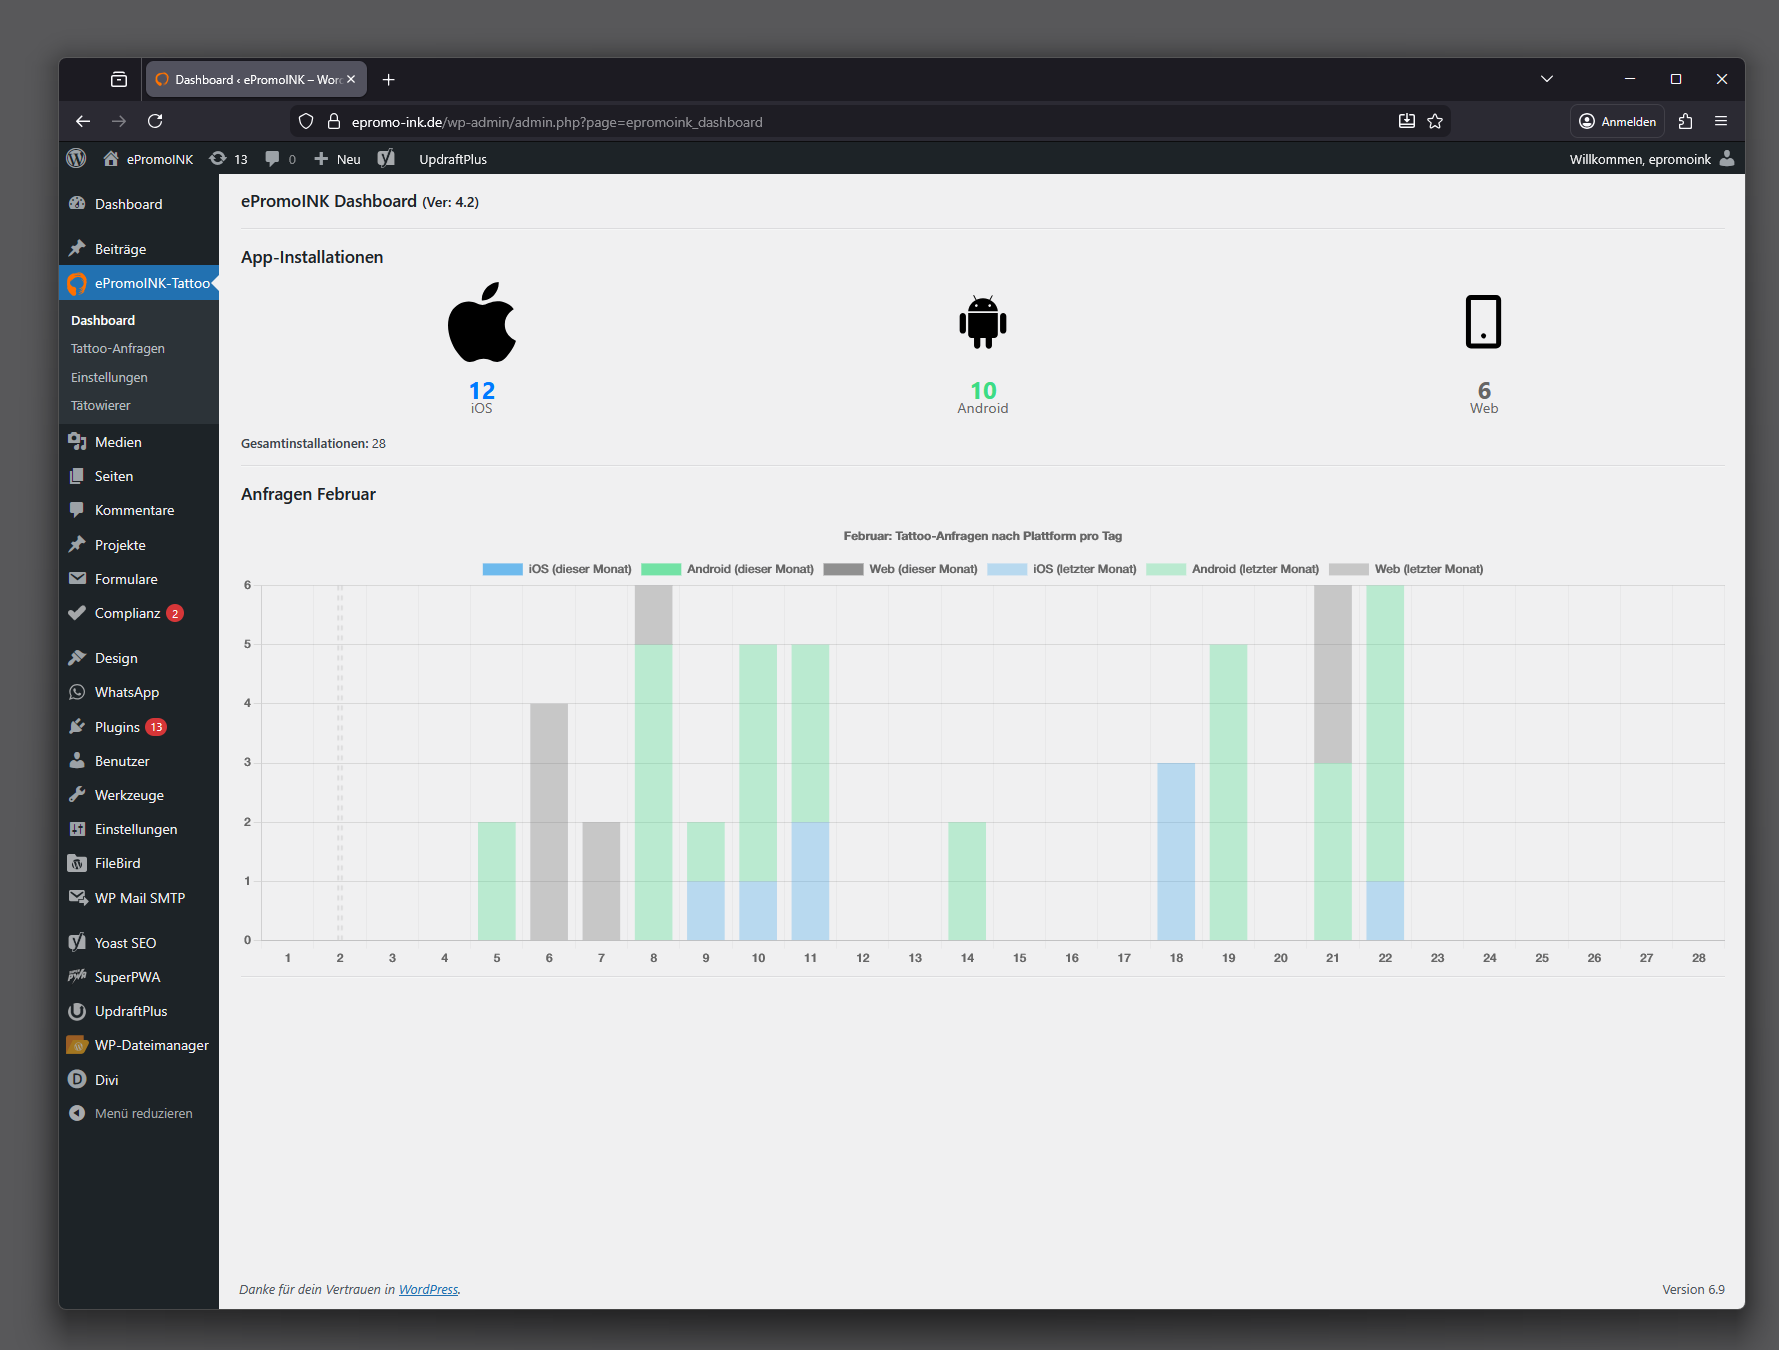Open the browser extensions icon
This screenshot has width=1779, height=1350.
[1685, 121]
